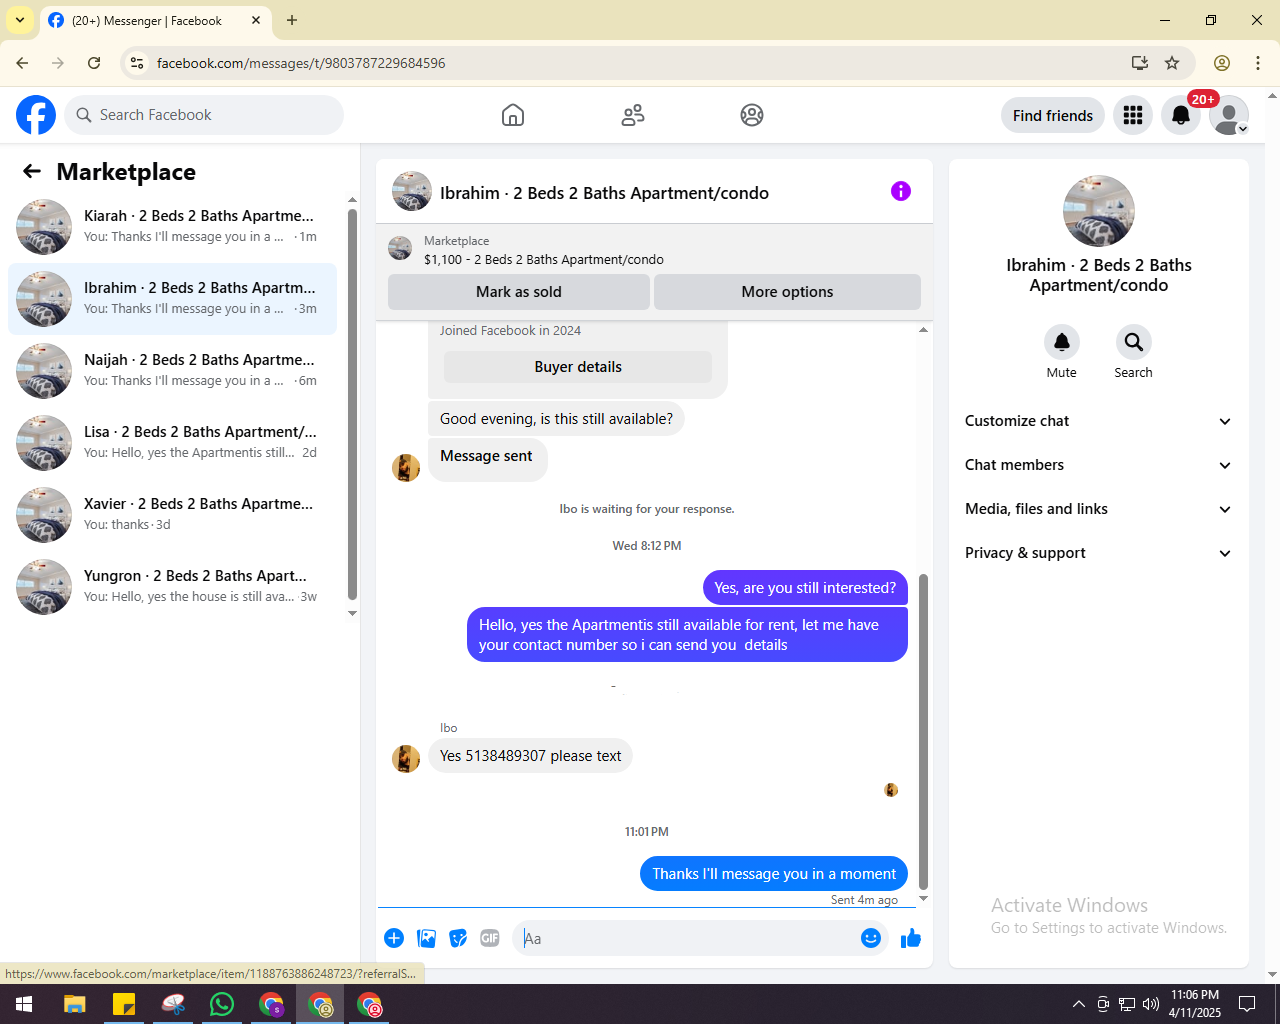Click the message 'Yes 5138489307 please text'
1280x1024 pixels.
point(531,756)
